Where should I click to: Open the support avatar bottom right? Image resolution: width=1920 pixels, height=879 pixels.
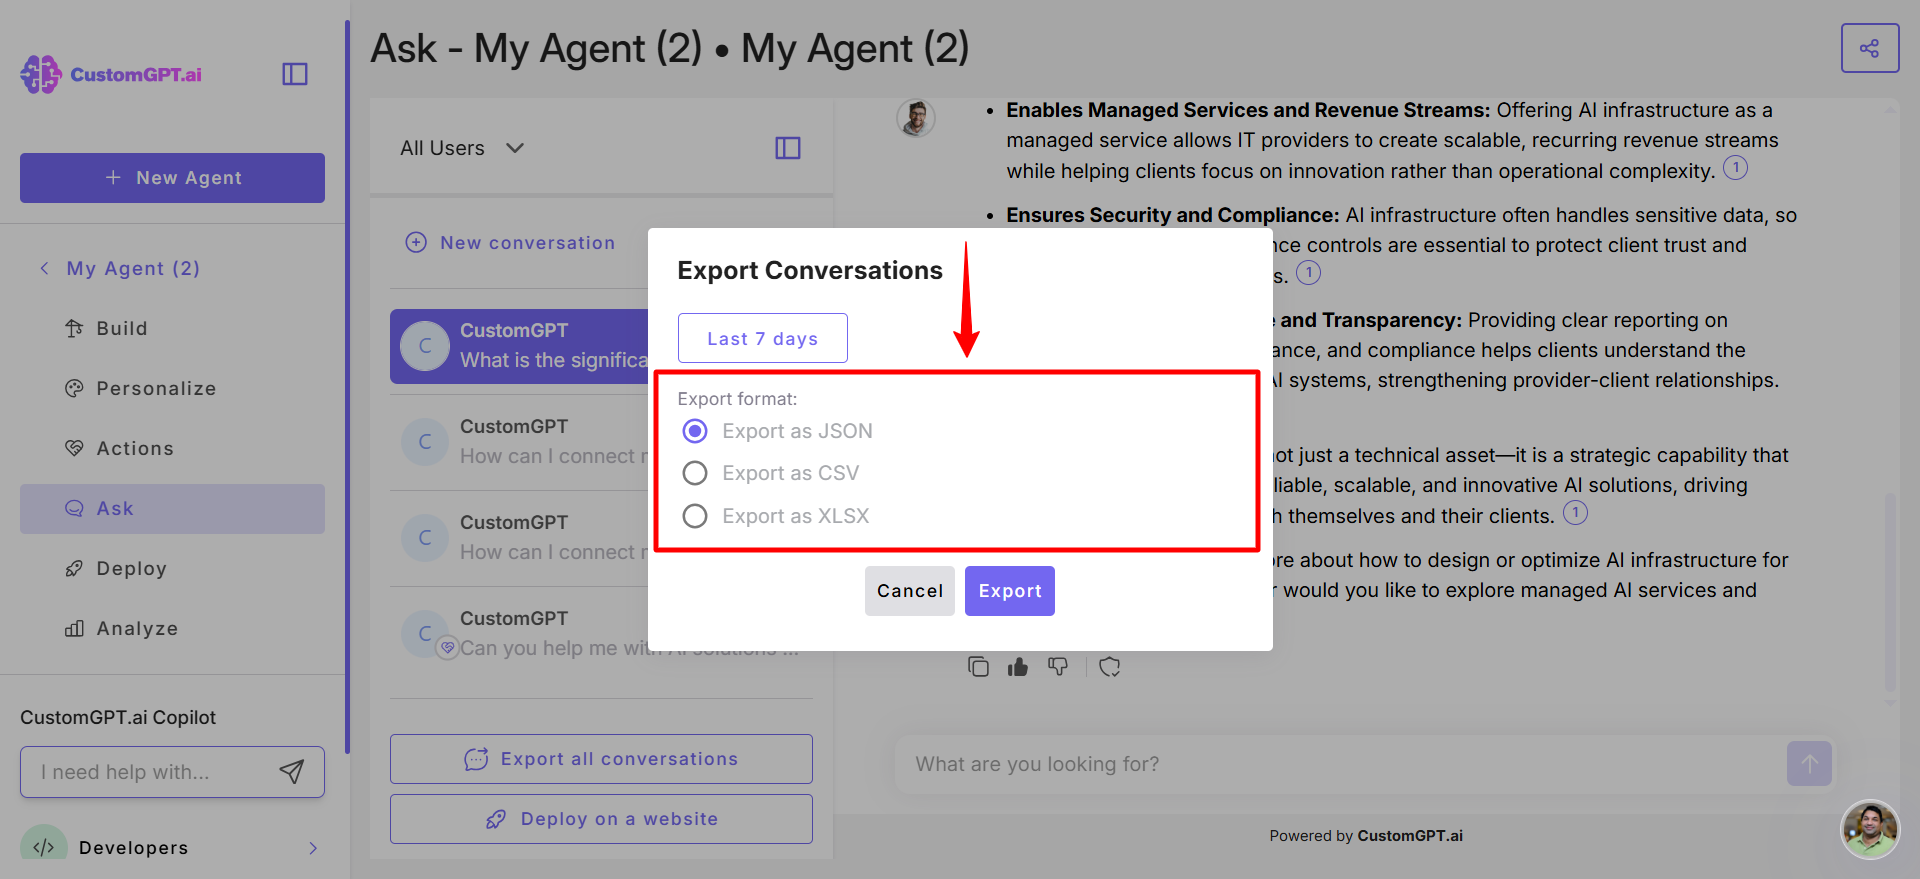1870,829
